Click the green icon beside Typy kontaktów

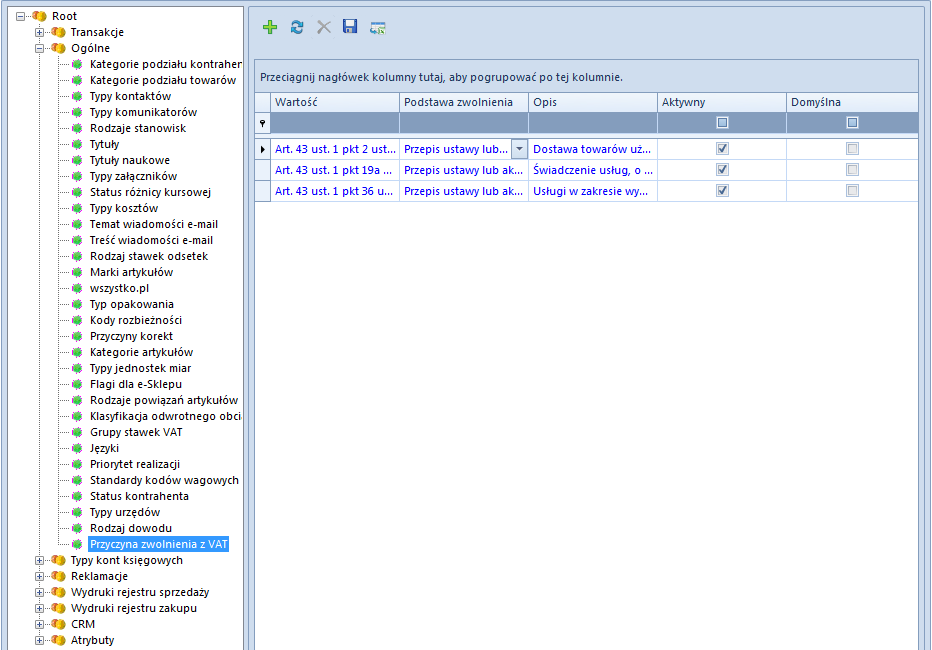77,96
